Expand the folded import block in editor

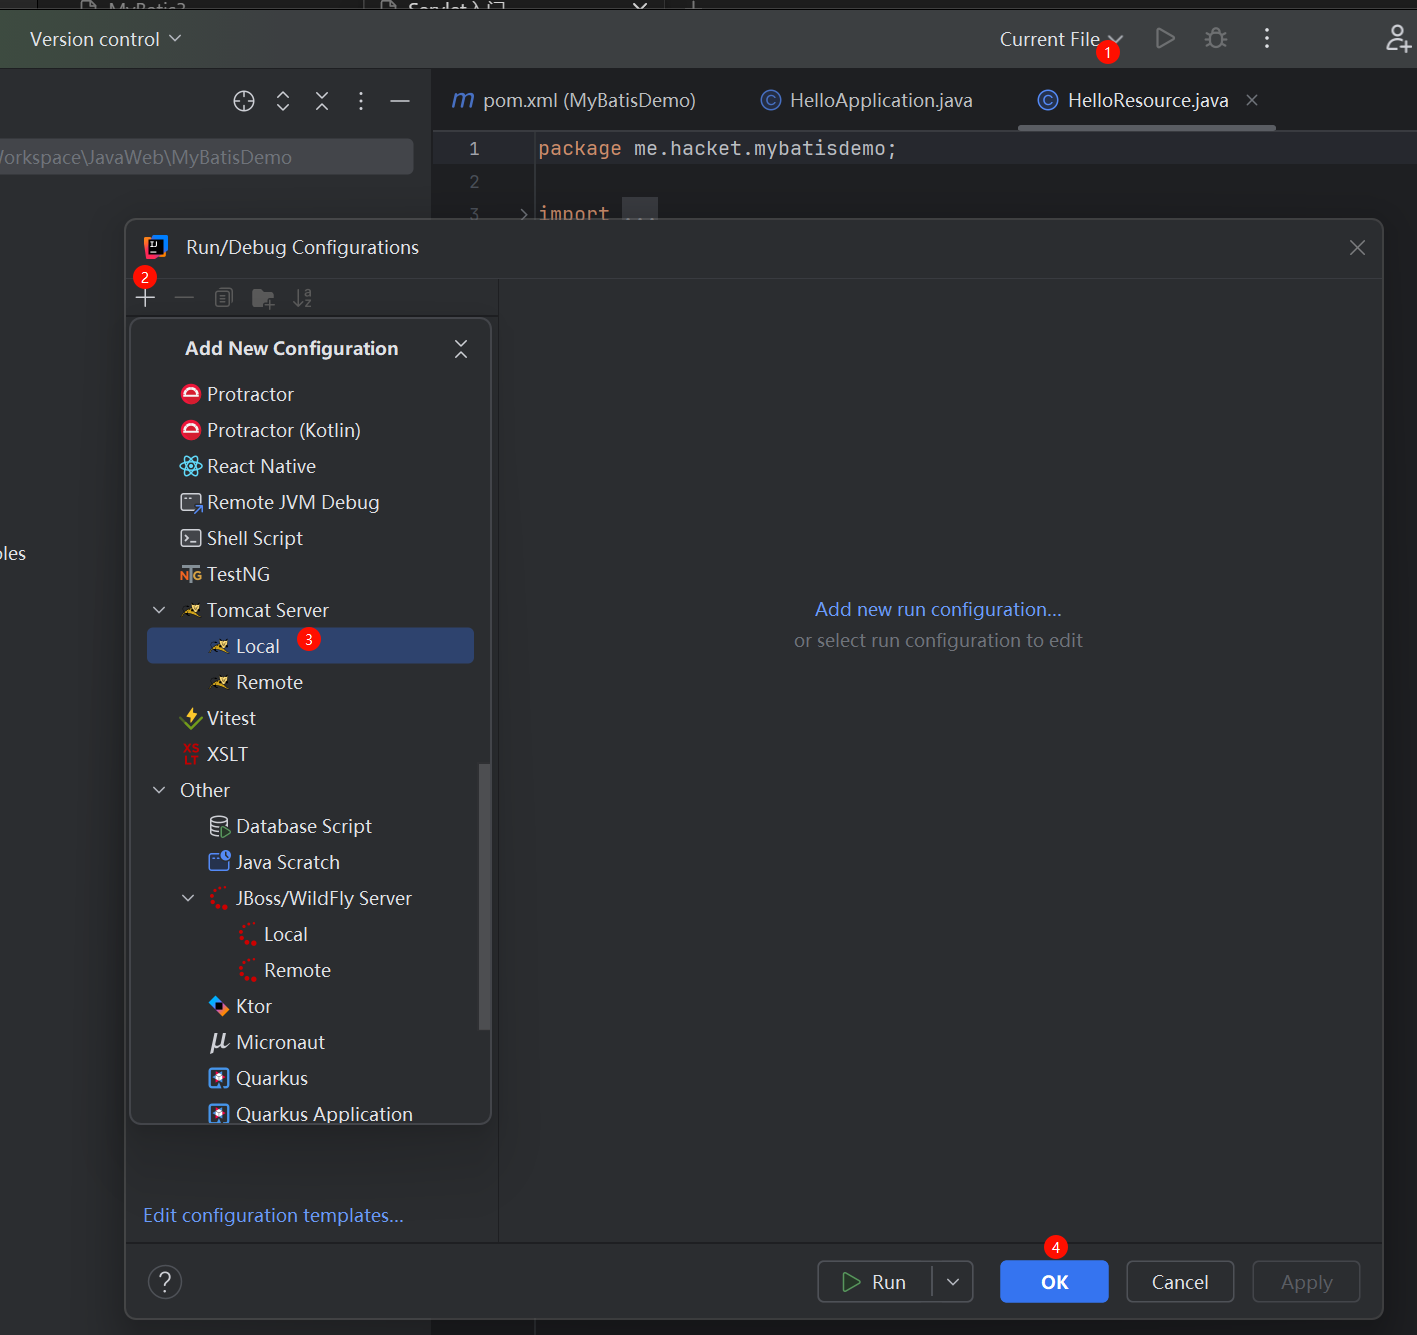click(x=524, y=213)
